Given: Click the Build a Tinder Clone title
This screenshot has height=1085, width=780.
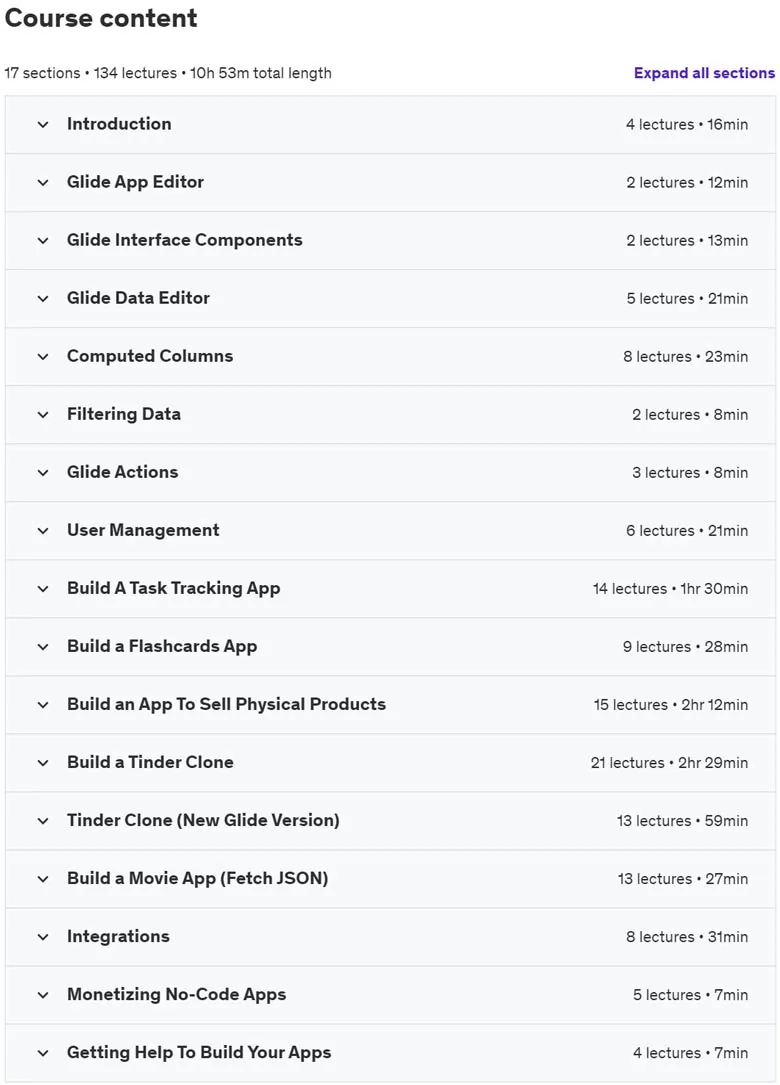Looking at the screenshot, I should (150, 762).
